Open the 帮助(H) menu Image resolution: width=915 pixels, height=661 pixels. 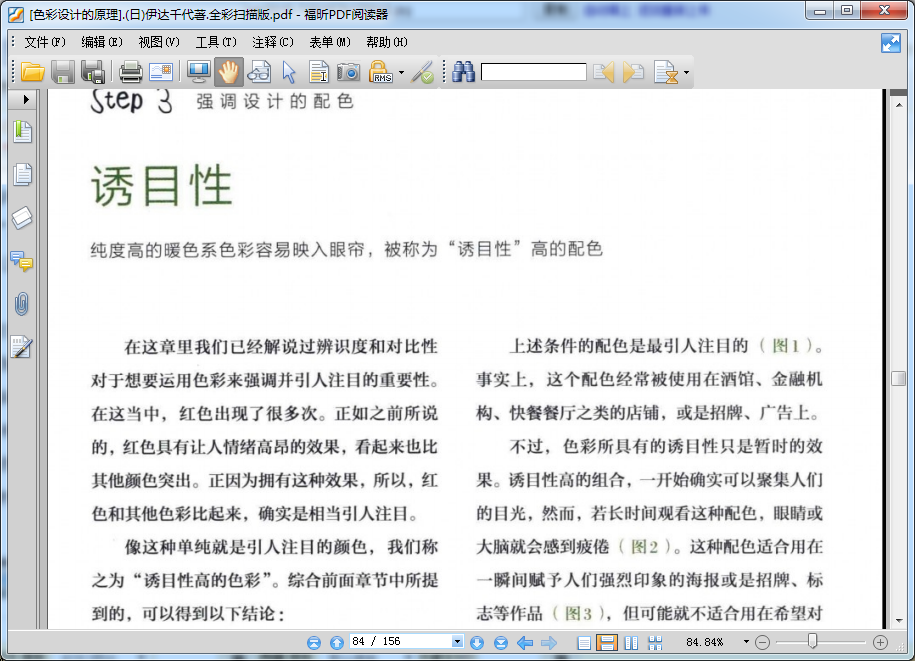387,42
